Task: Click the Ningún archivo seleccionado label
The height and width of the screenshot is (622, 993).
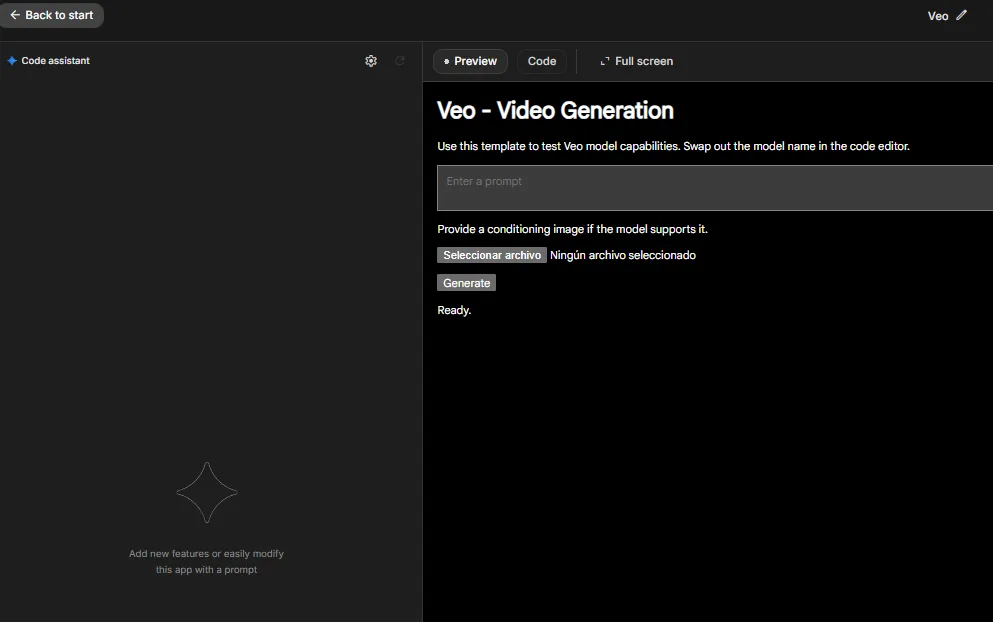Action: click(x=623, y=255)
